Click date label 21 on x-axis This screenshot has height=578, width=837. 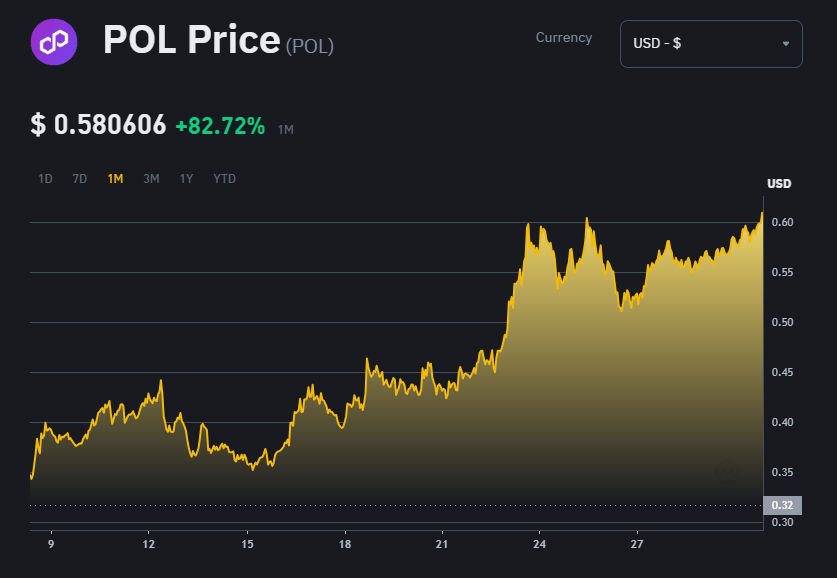(442, 544)
